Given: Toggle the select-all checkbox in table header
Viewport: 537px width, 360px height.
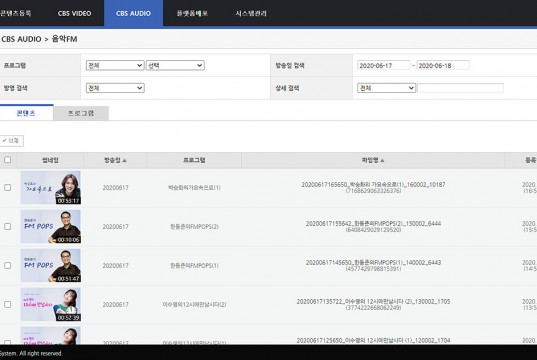Looking at the screenshot, I should [8, 160].
